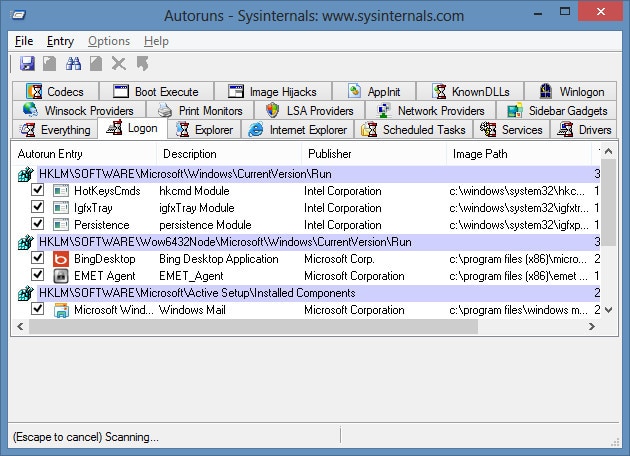Switch to the Network Providers tab
The width and height of the screenshot is (630, 456).
[431, 110]
